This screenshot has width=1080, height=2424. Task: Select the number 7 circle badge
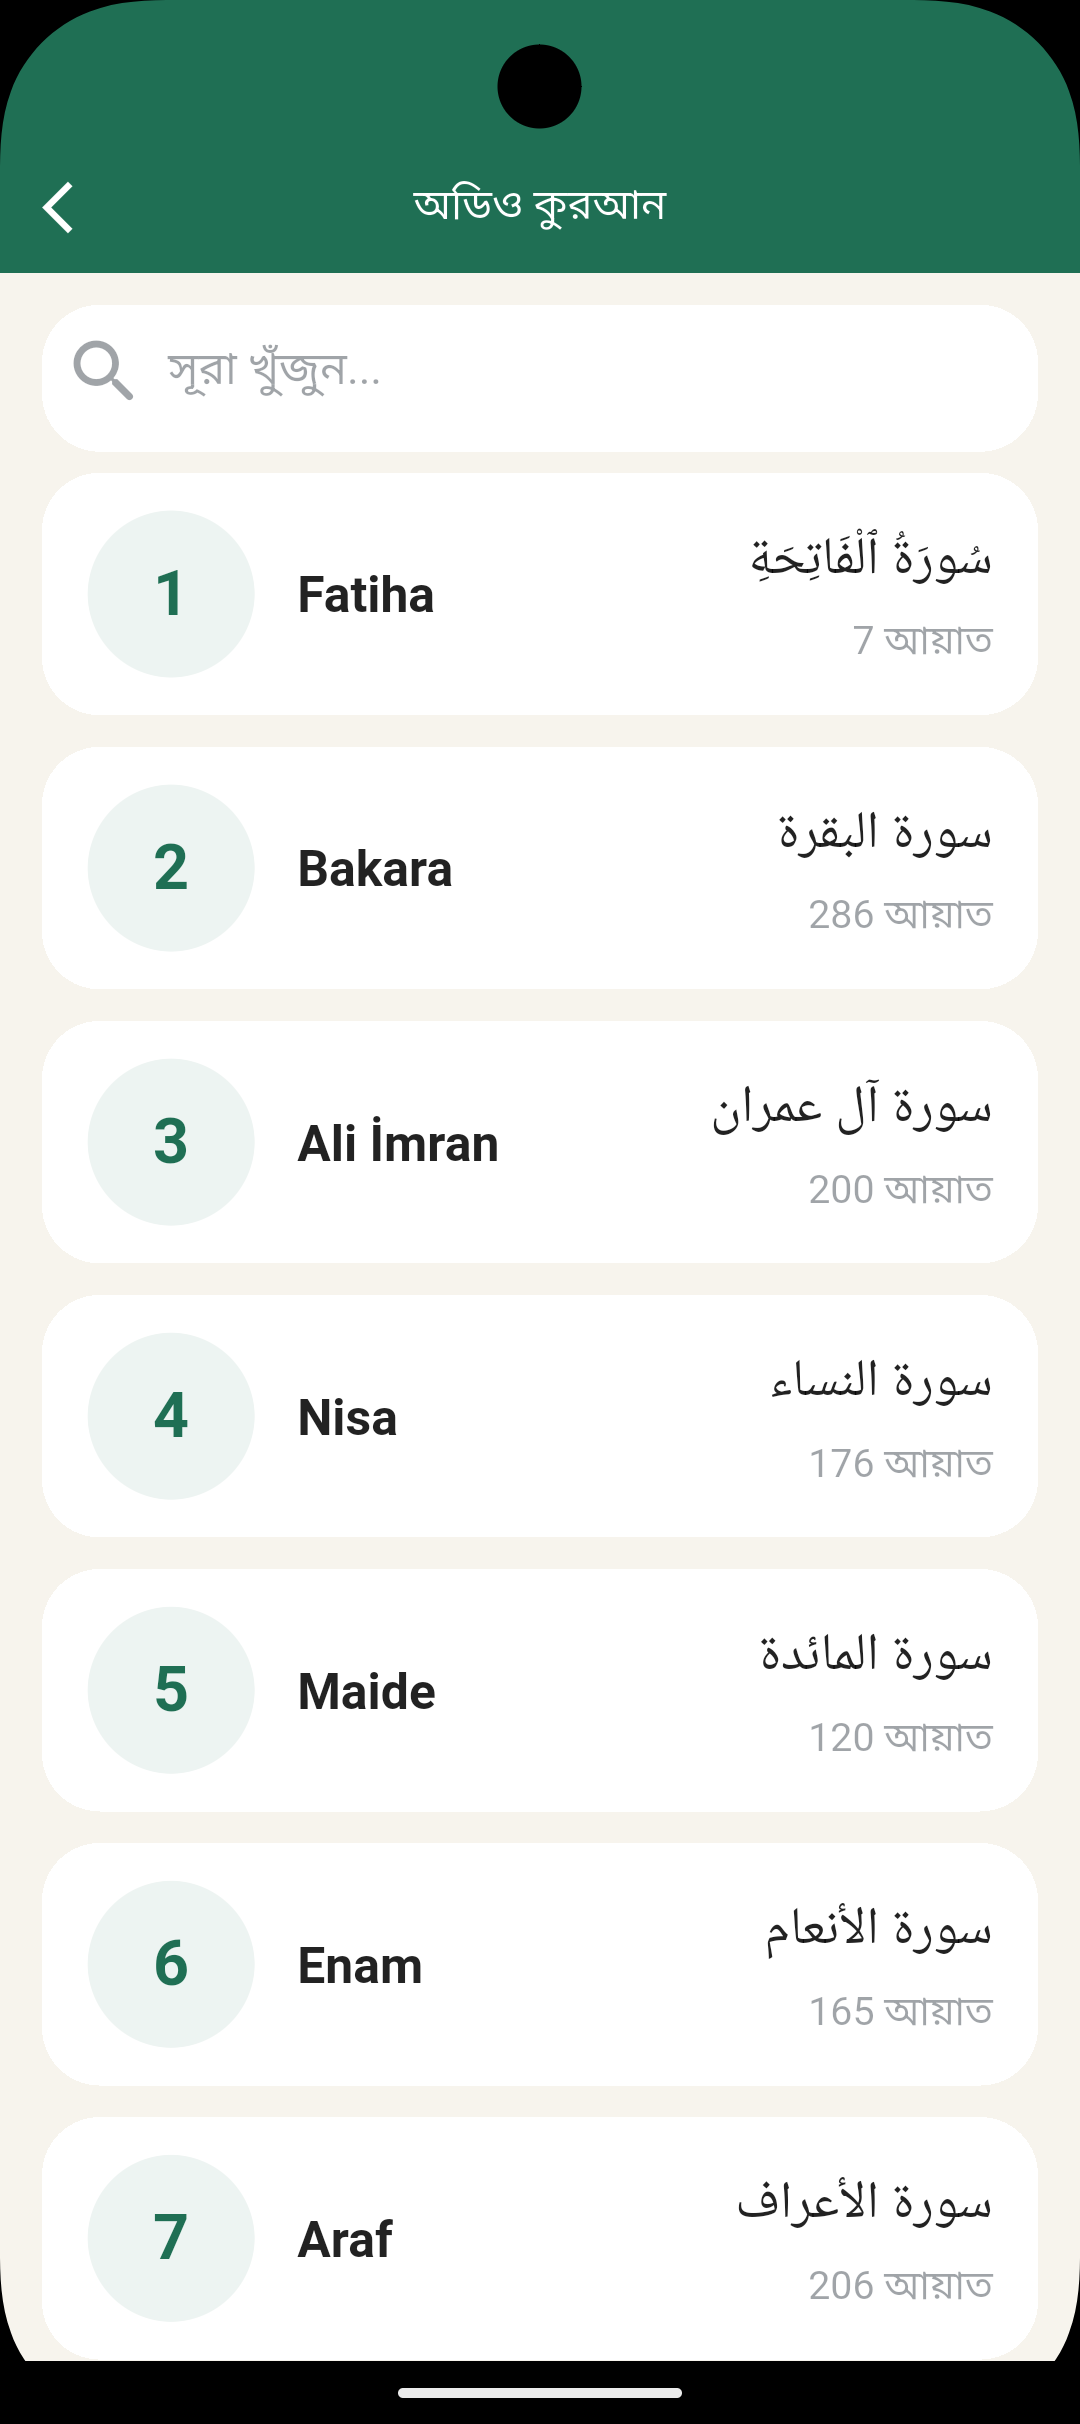[x=171, y=2238]
